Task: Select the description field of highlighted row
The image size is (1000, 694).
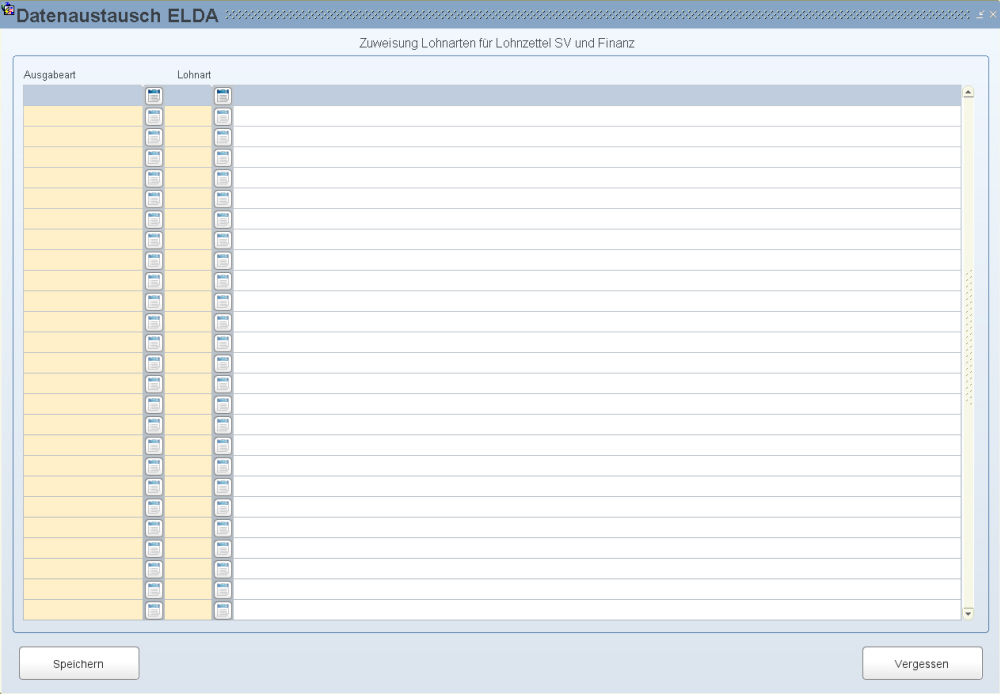Action: tap(597, 96)
